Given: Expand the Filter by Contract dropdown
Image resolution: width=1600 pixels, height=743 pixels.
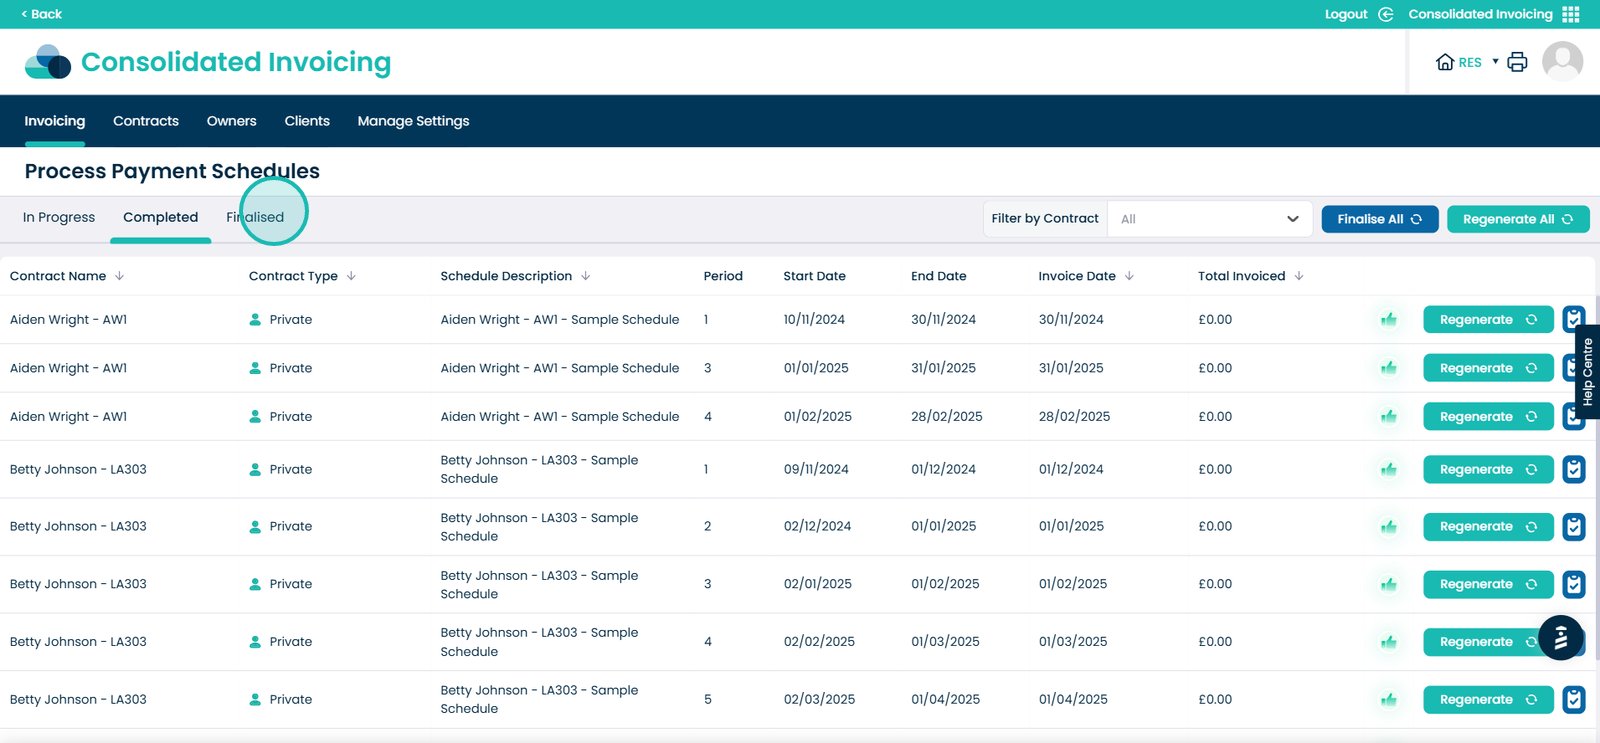Looking at the screenshot, I should [x=1209, y=219].
